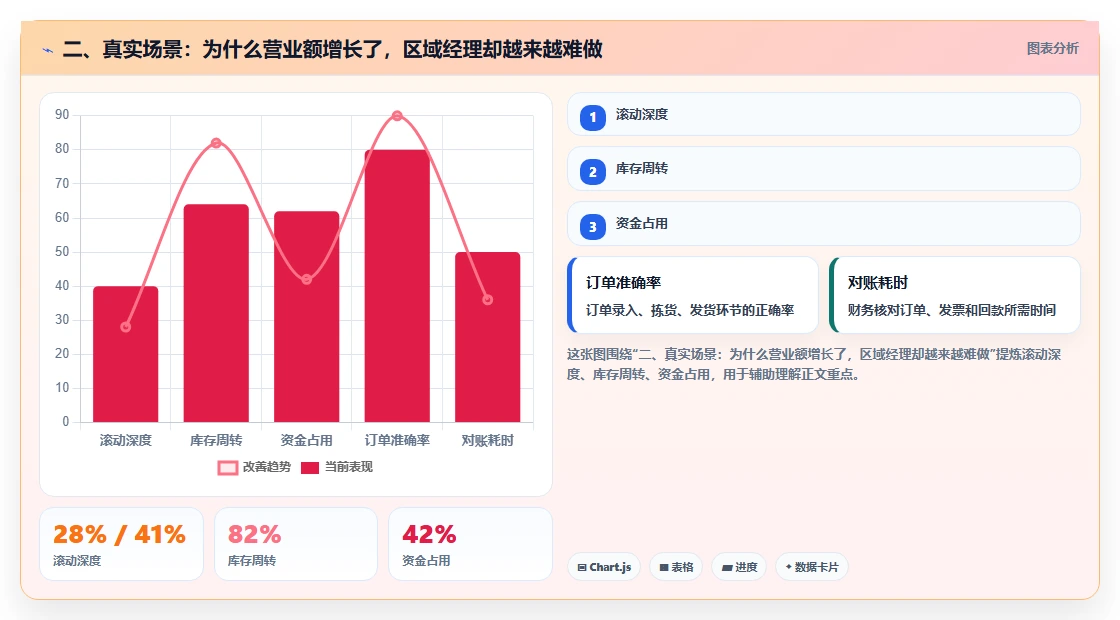Click the 进度 tag

pos(739,567)
